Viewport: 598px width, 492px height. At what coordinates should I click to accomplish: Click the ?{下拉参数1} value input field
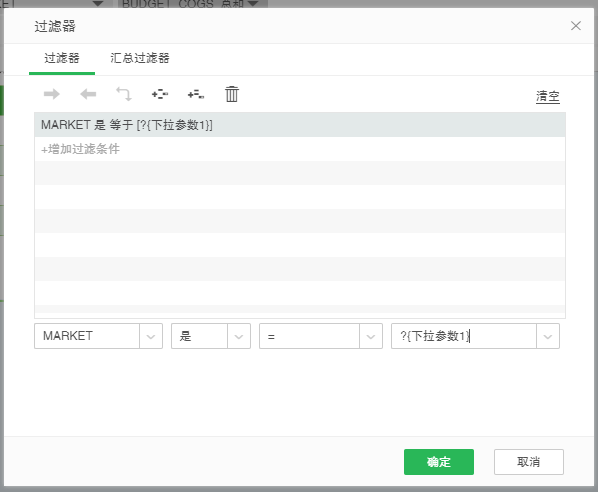[464, 336]
